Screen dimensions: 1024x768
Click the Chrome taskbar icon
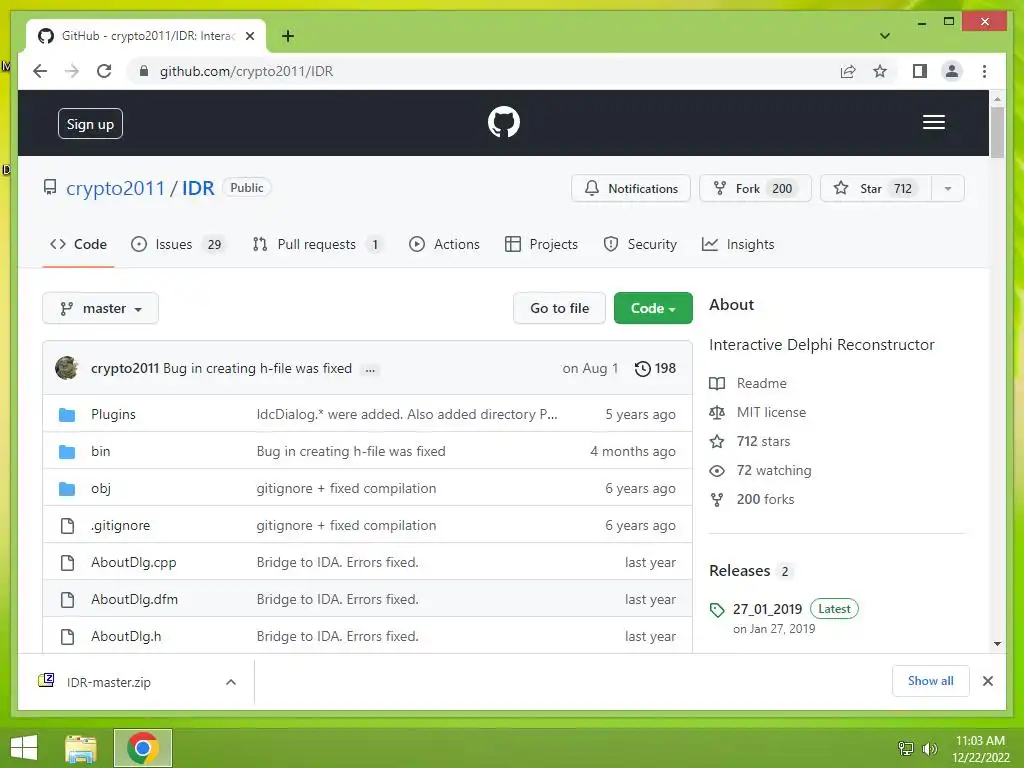(142, 748)
